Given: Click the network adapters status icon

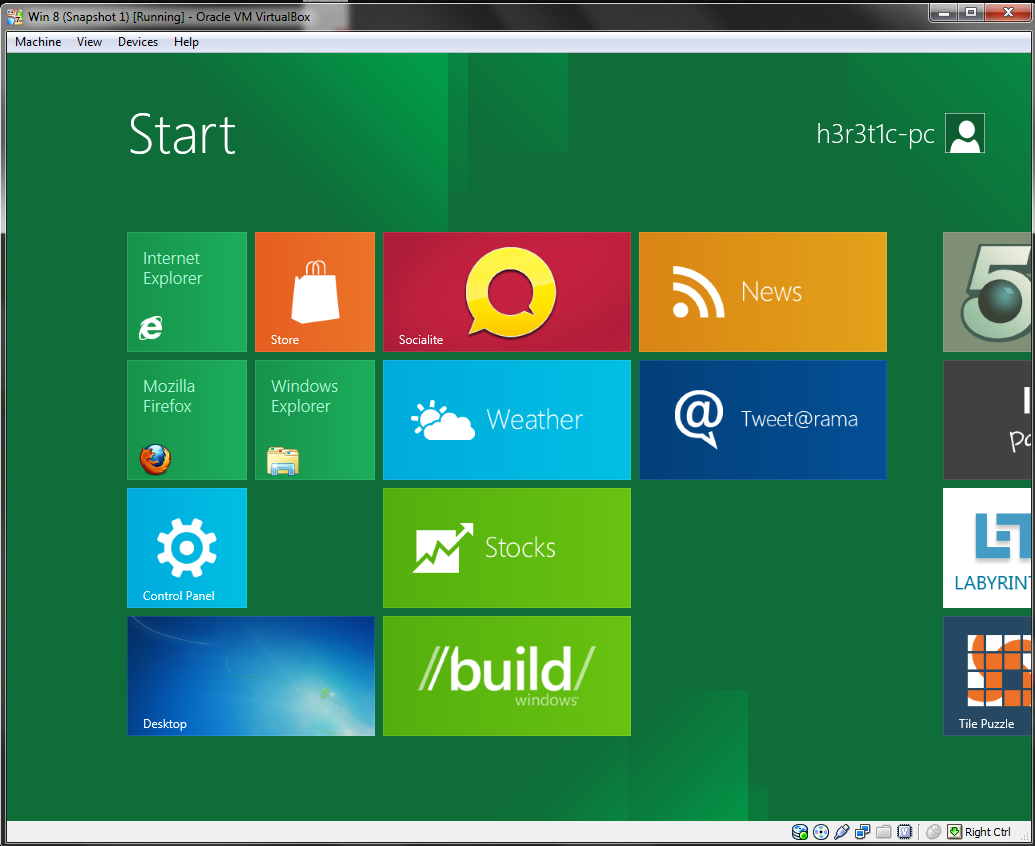Looking at the screenshot, I should click(863, 832).
